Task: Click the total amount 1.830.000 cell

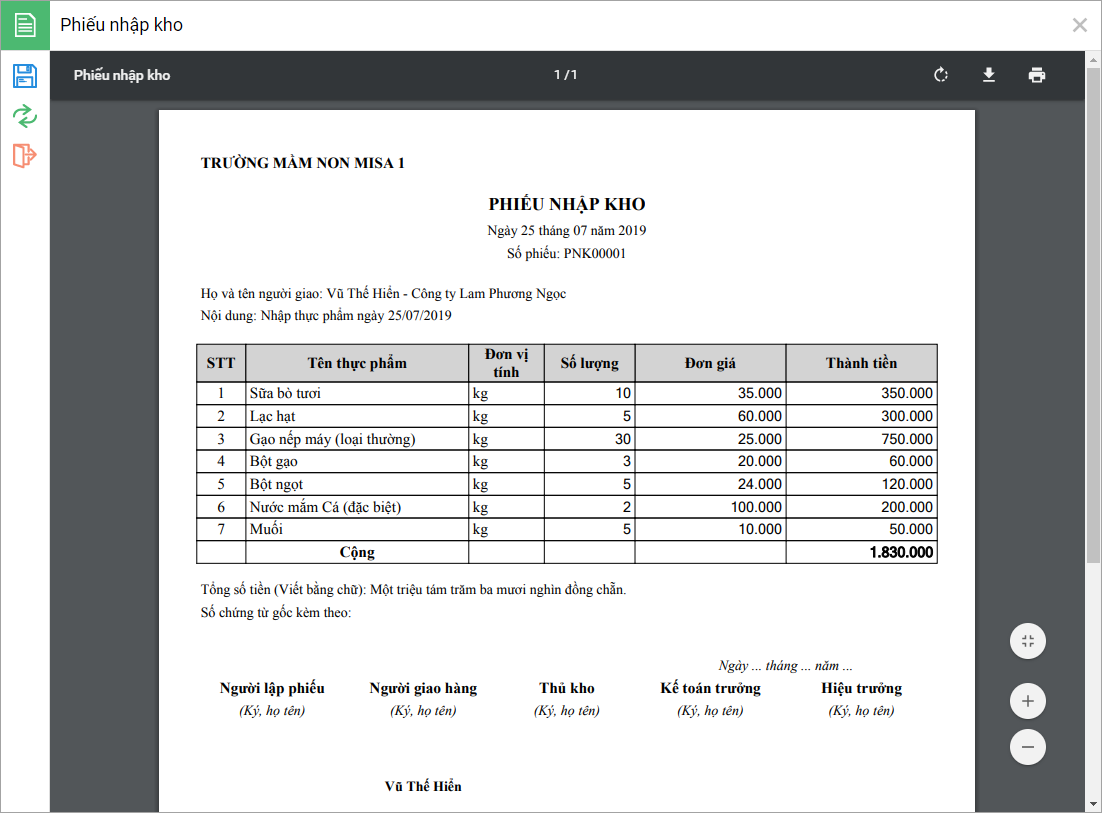Action: [861, 552]
